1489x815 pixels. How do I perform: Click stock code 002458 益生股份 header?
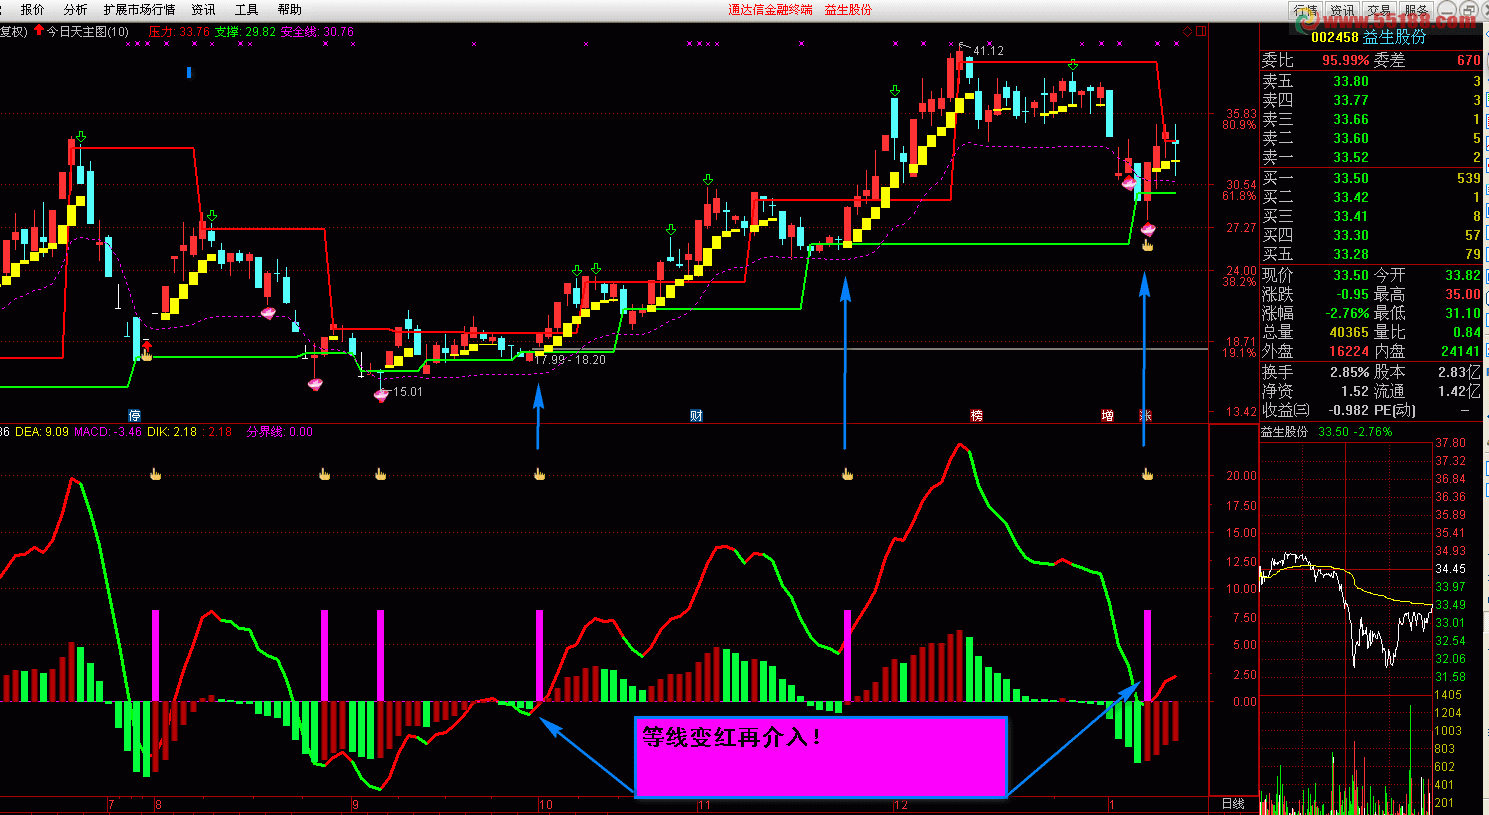1368,37
